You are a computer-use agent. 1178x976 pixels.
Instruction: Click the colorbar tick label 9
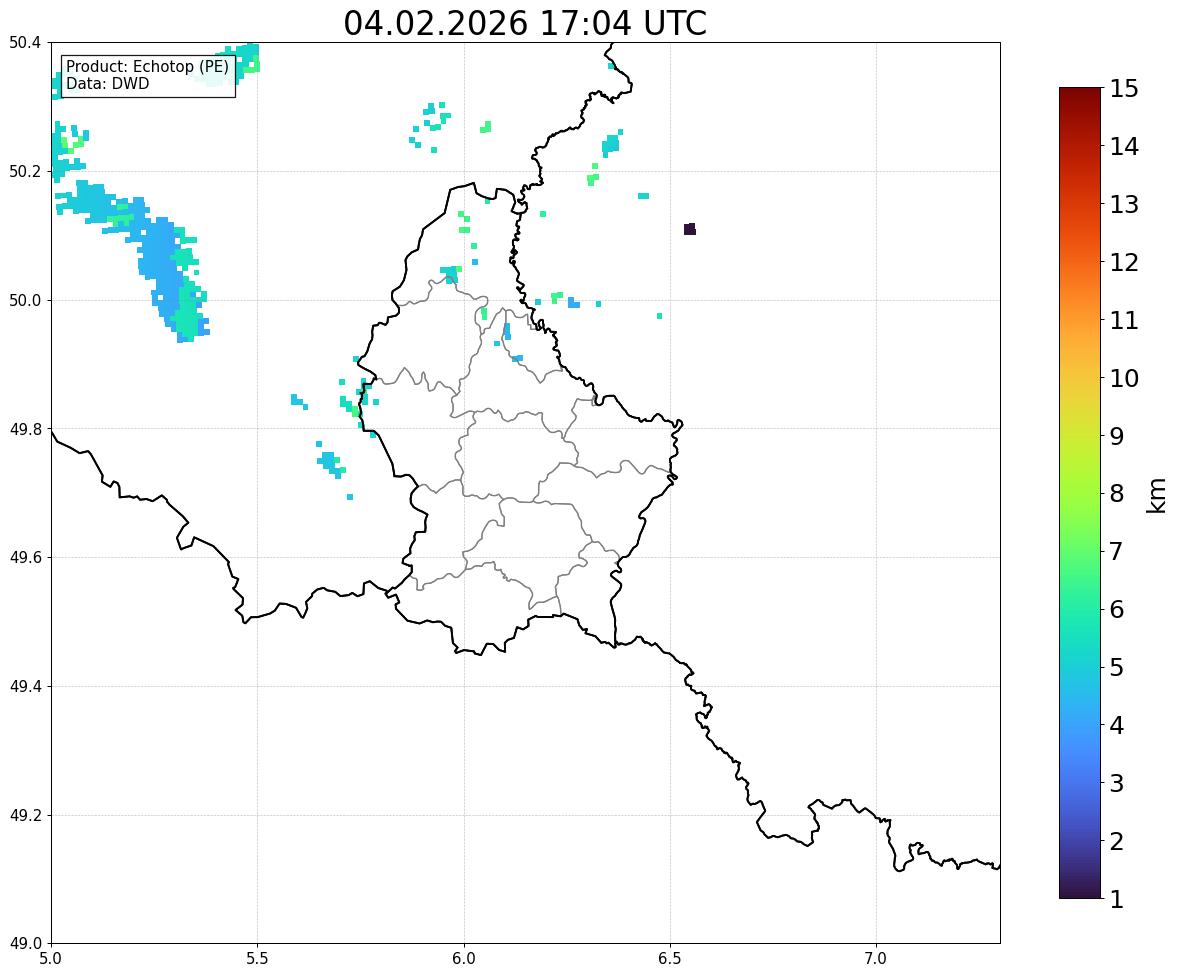1117,436
